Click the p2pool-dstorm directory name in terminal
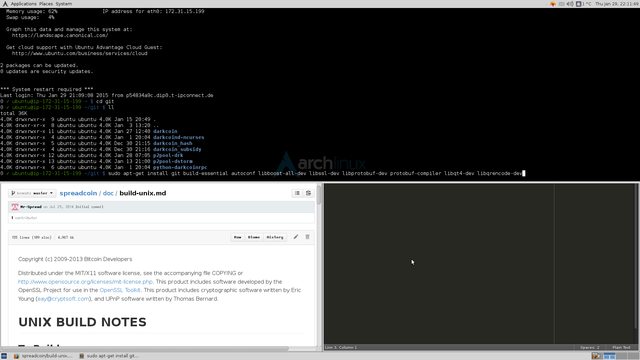The height and width of the screenshot is (360, 640). 173,161
